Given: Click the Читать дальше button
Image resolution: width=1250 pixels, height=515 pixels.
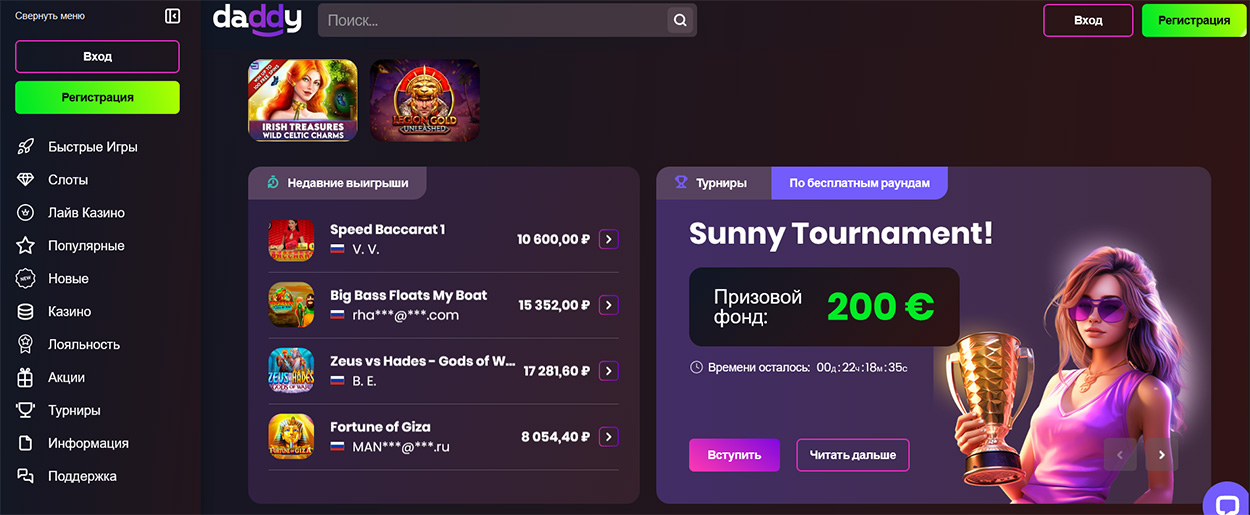Looking at the screenshot, I should point(852,455).
